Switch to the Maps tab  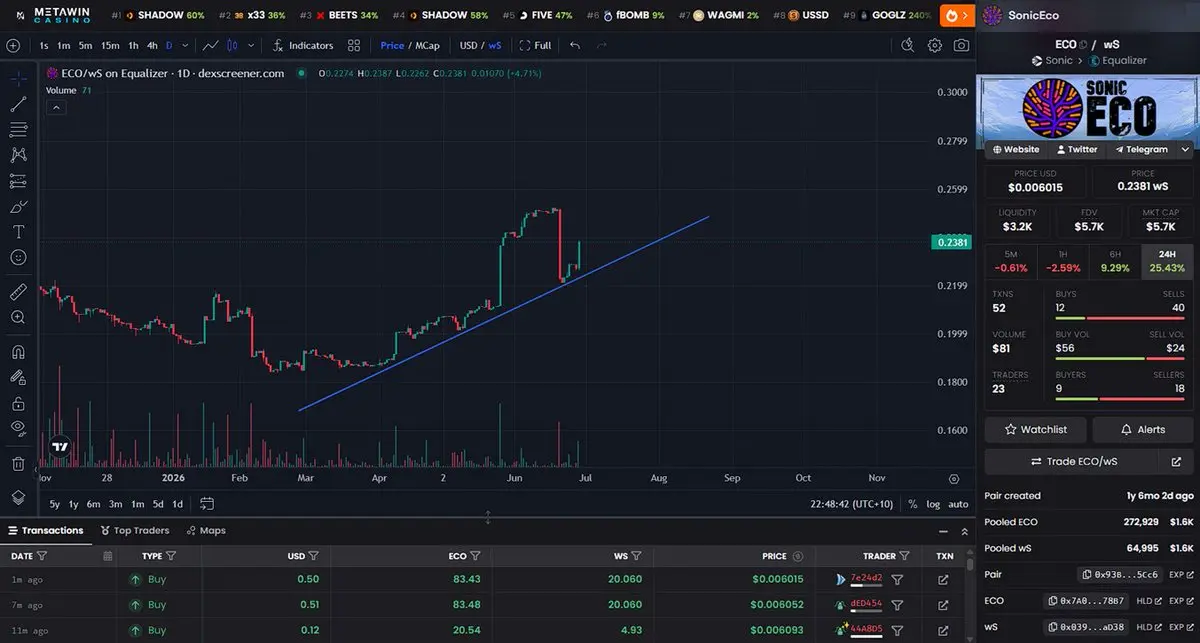(x=205, y=531)
